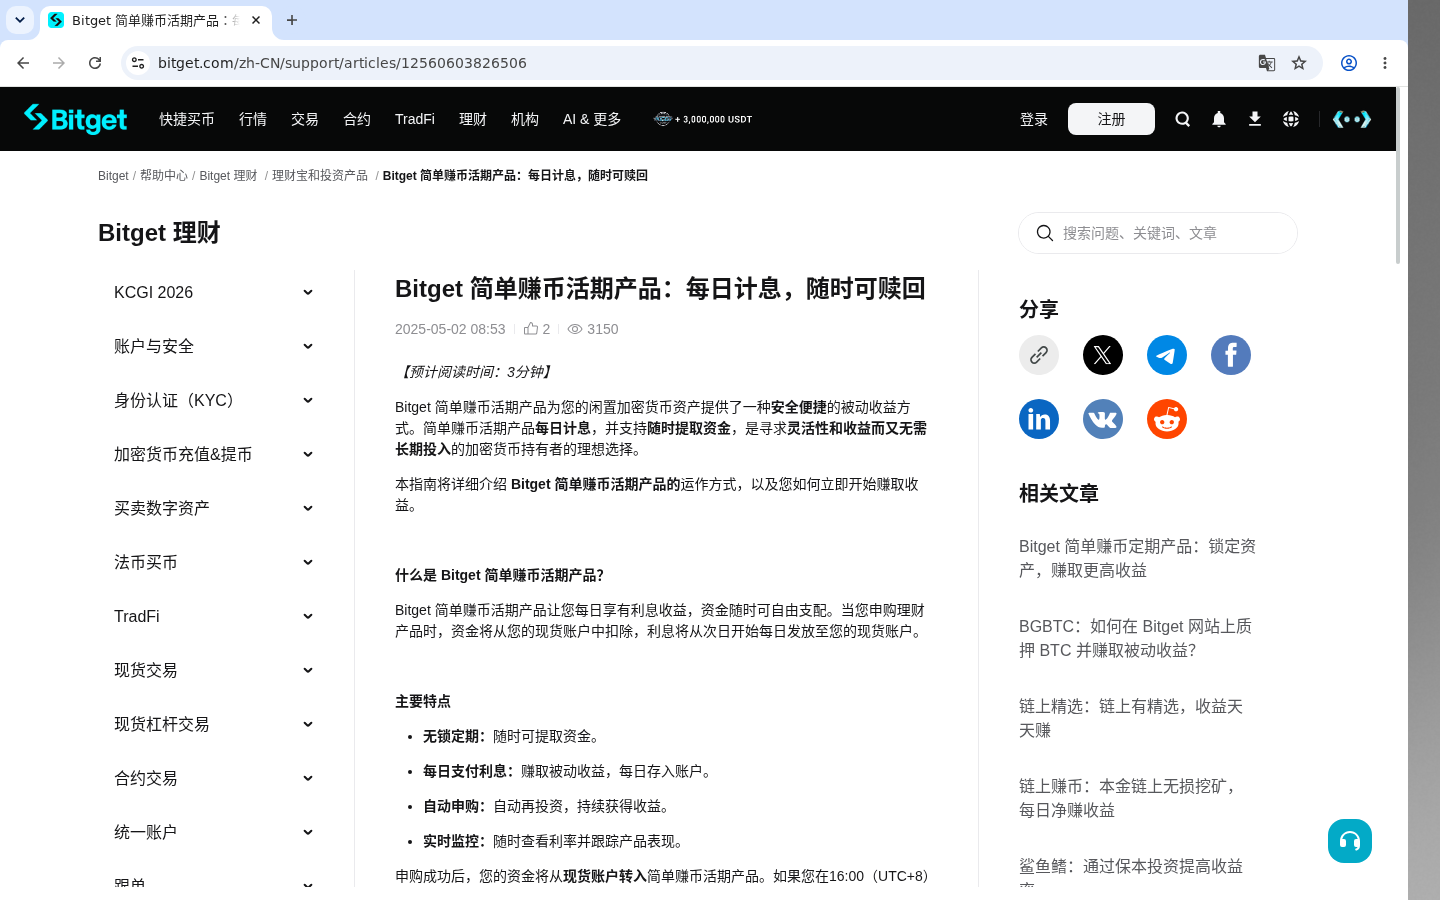Open related article Bitget 简单赚币定期产品
Viewport: 1440px width, 900px height.
(x=1138, y=558)
